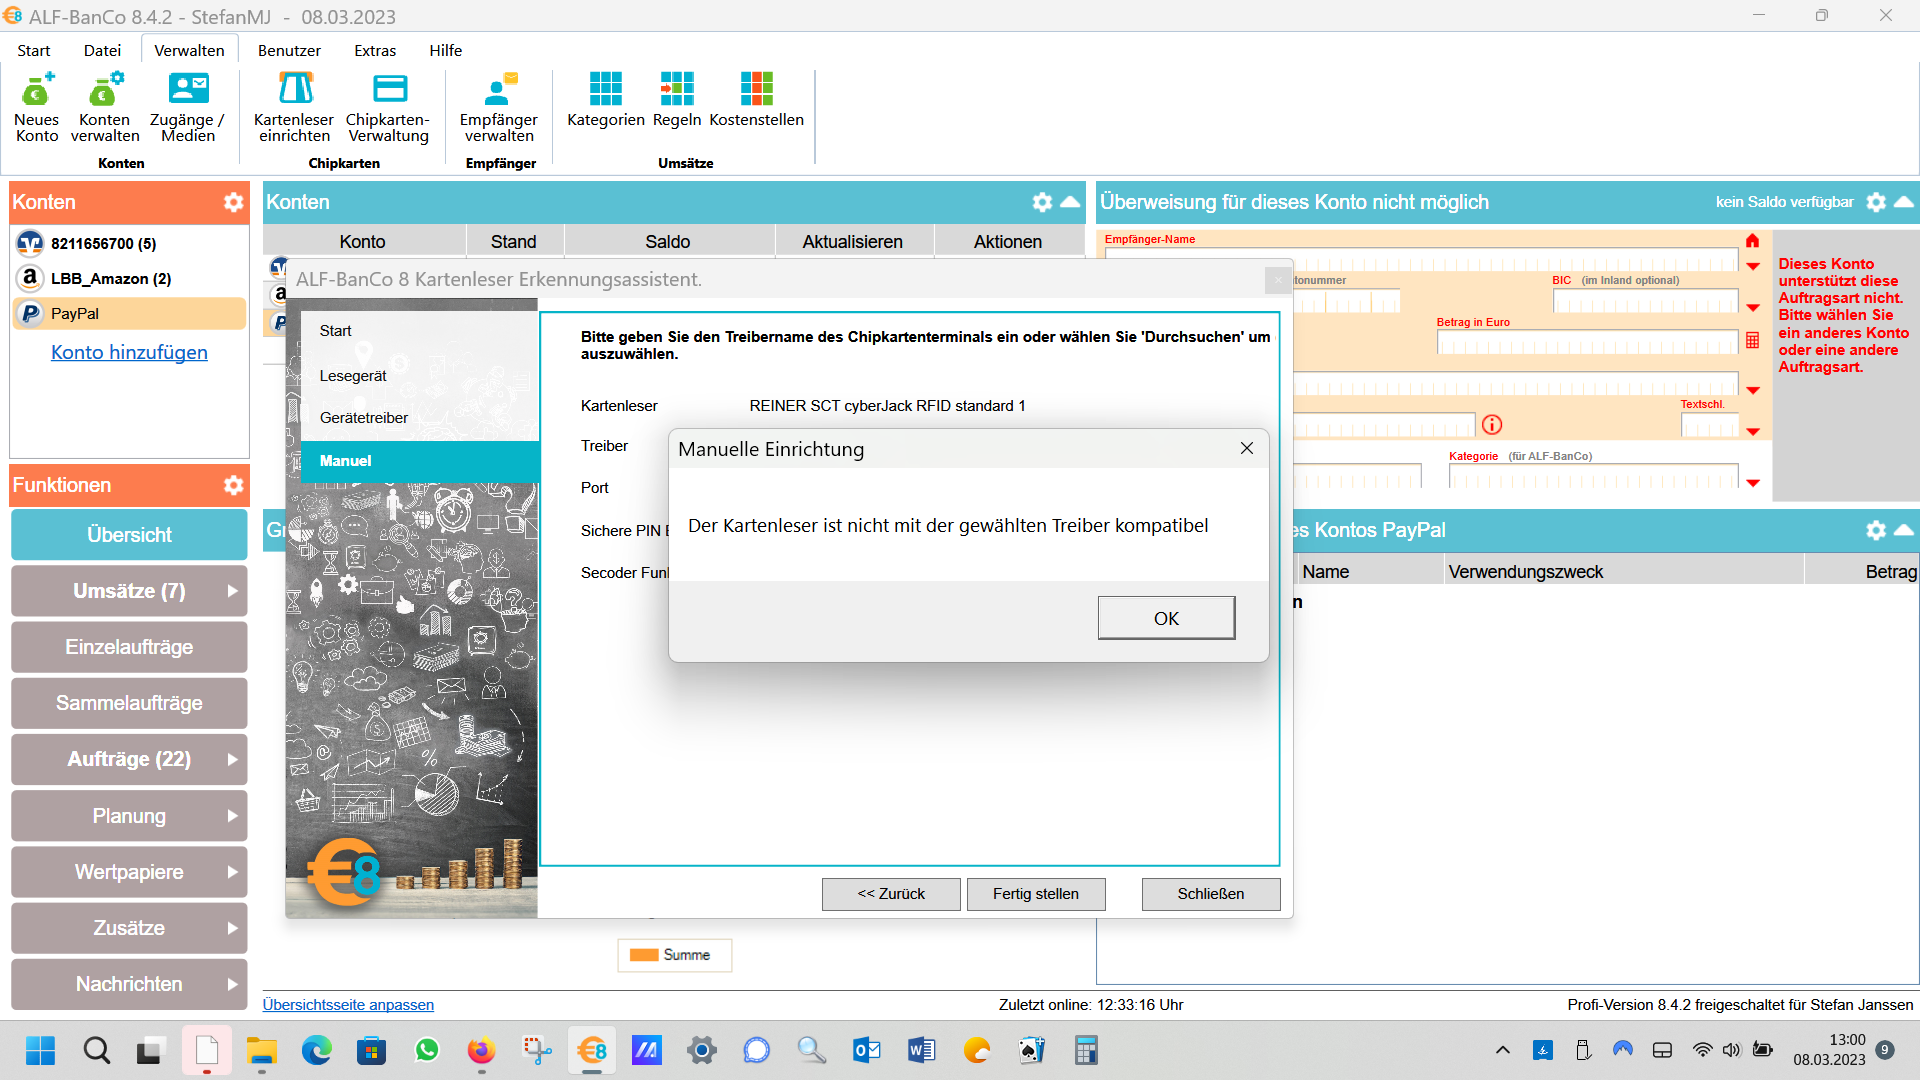Open Einzelaufträge function button

click(129, 647)
